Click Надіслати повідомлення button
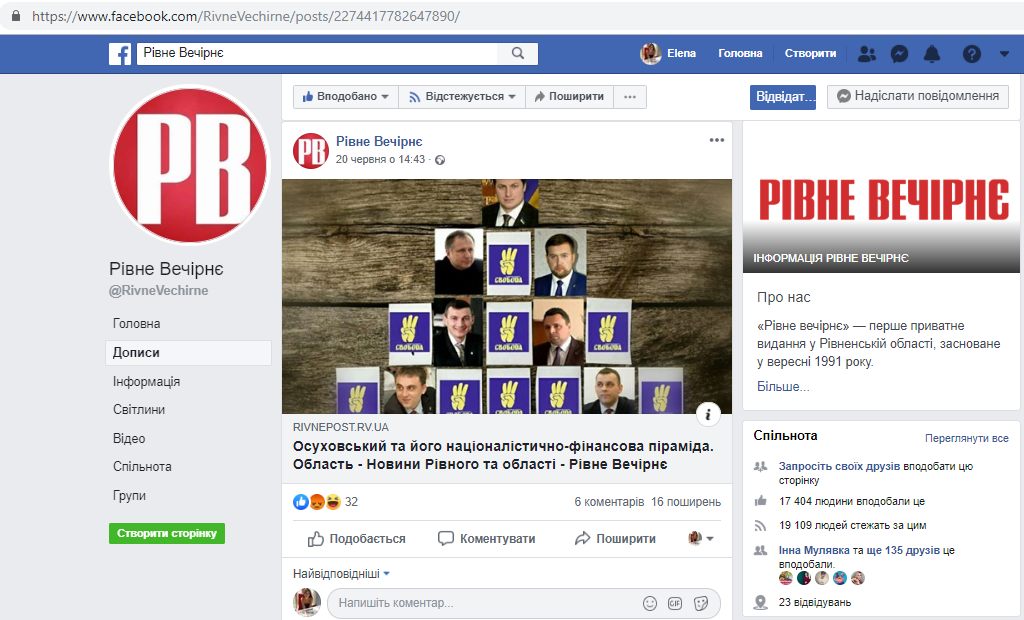Viewport: 1024px width, 620px height. point(918,96)
